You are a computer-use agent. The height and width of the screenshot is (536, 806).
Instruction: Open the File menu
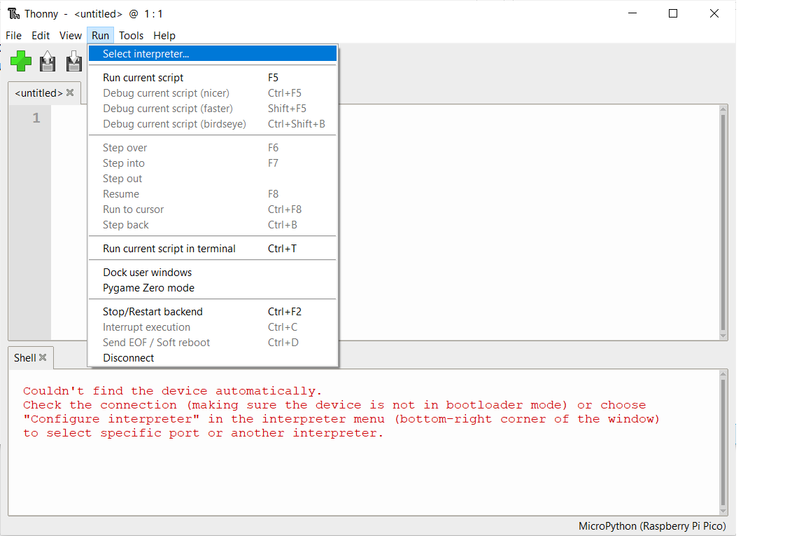[x=13, y=35]
